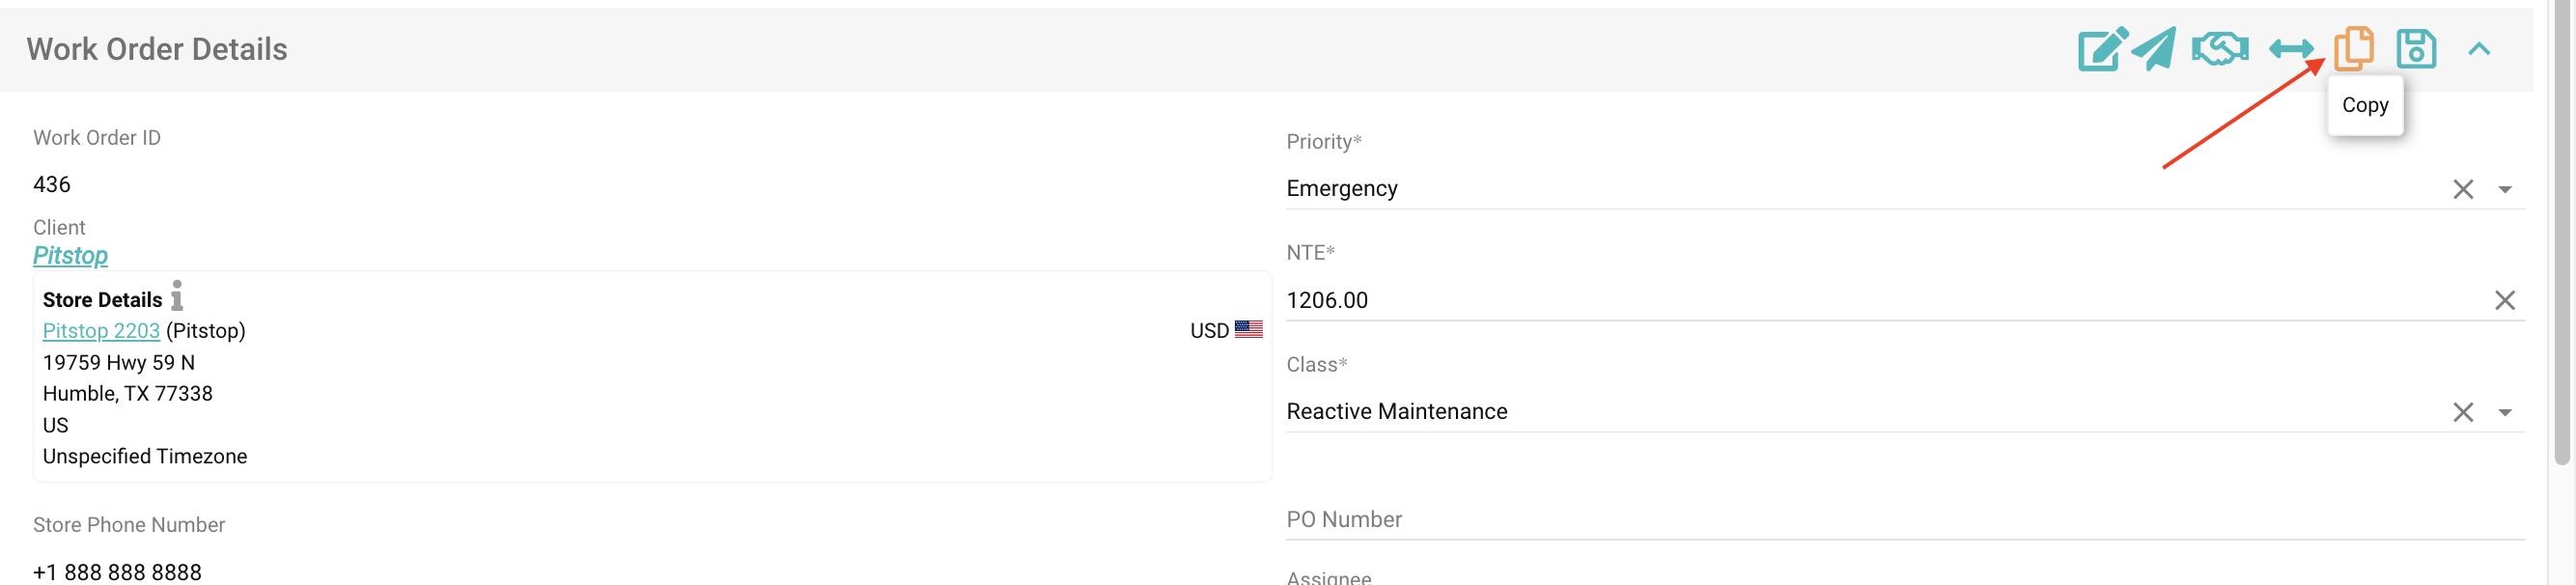2576x585 pixels.
Task: Copy the work order using Copy icon
Action: pyautogui.click(x=2353, y=49)
